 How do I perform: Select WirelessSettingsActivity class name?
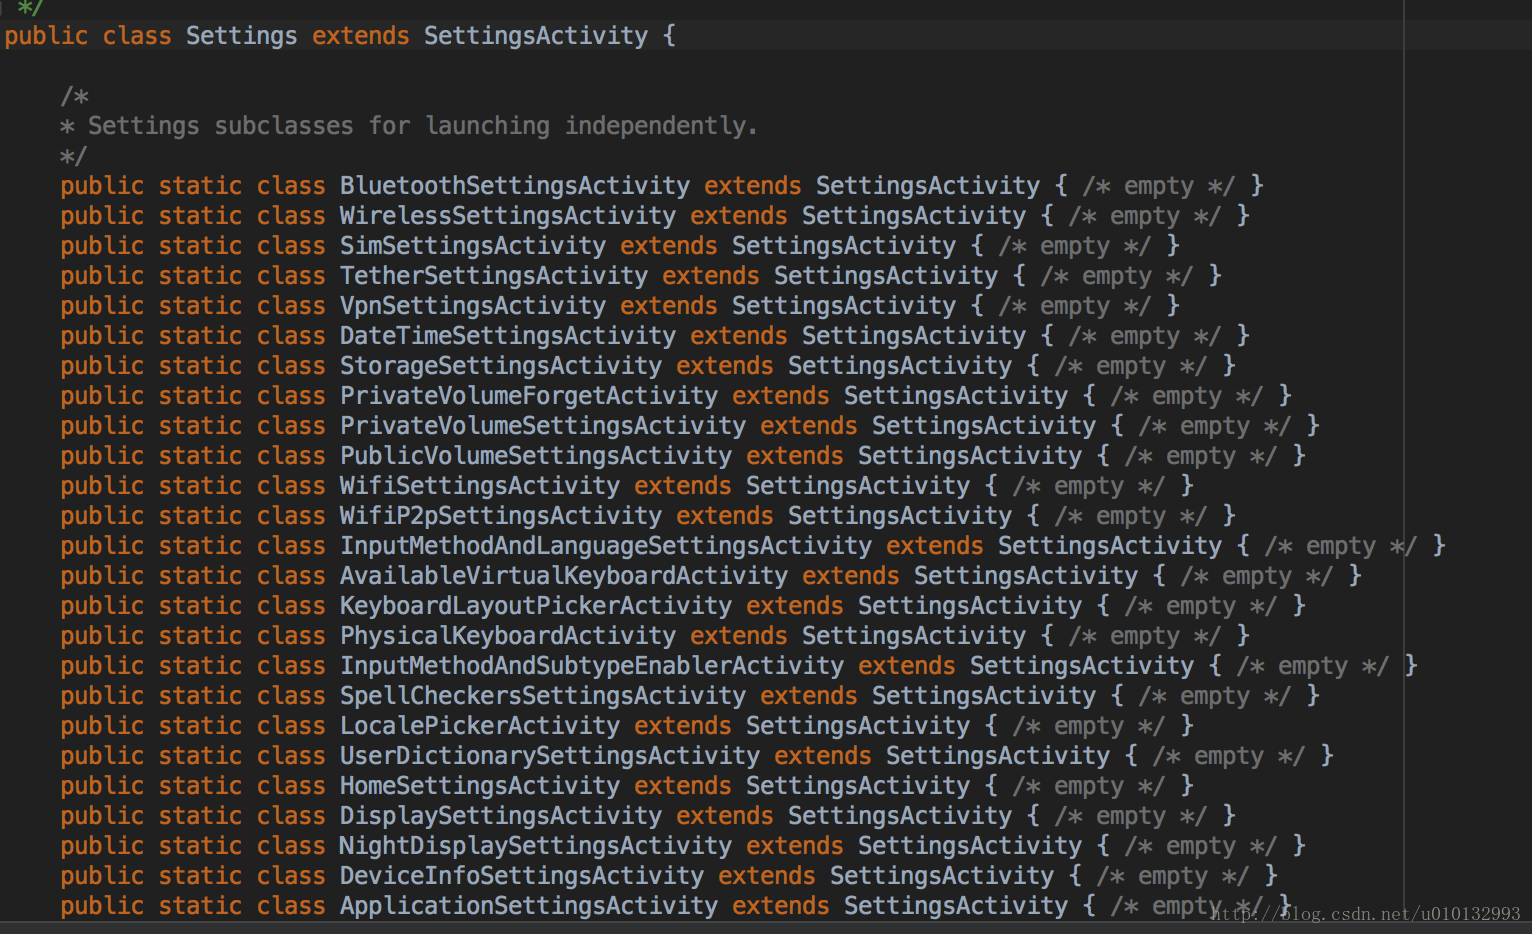pos(508,216)
